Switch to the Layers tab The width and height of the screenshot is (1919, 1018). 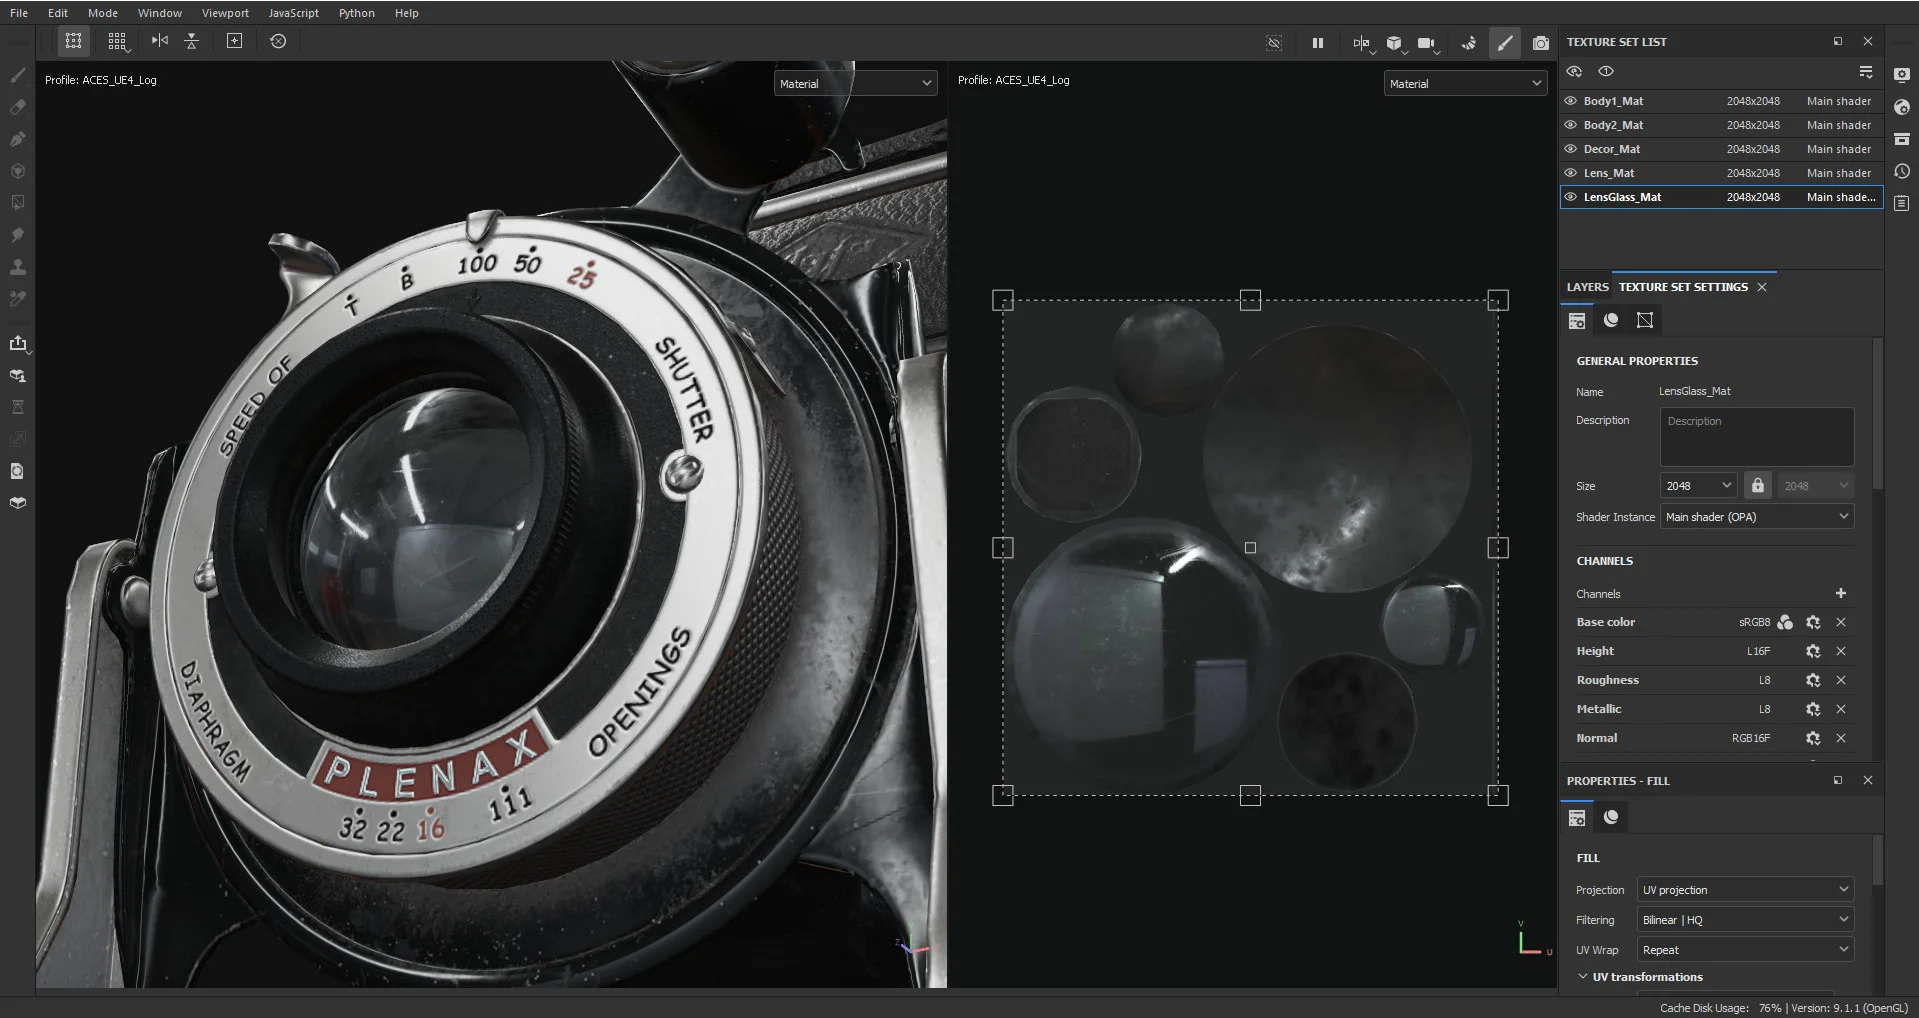[1587, 287]
